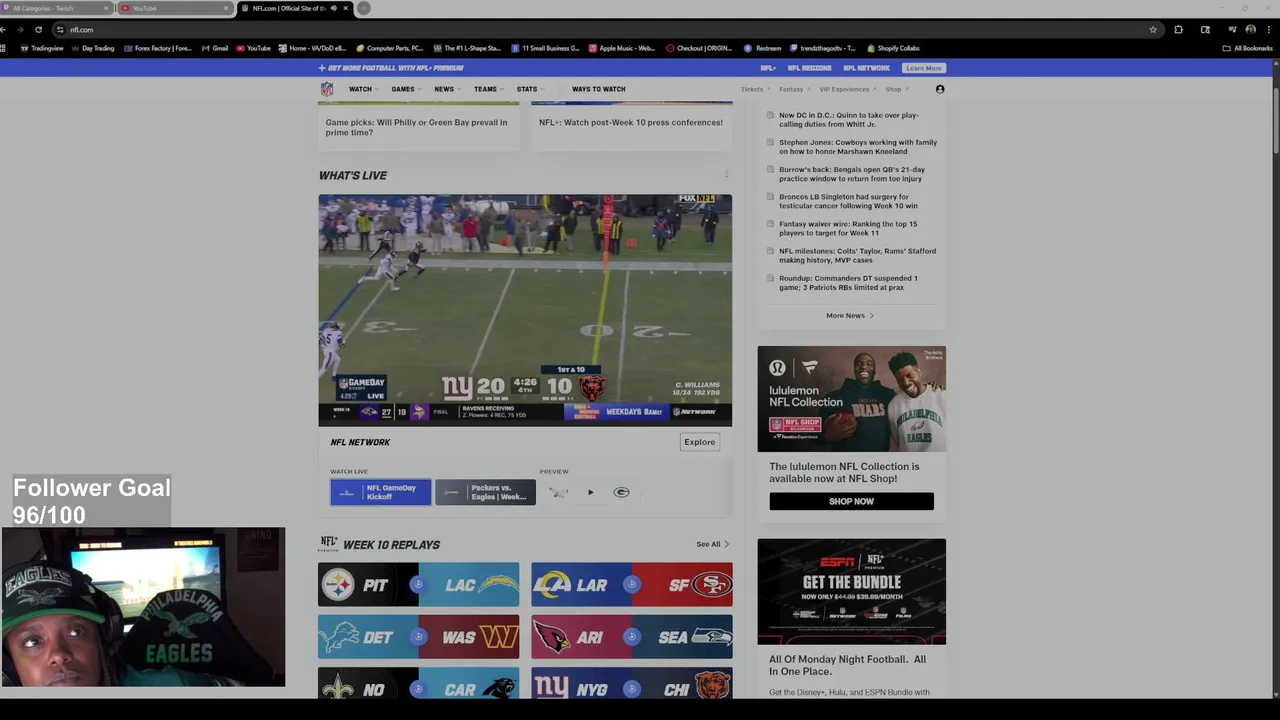
Task: Open the All Bookmarks folder
Action: point(1248,48)
